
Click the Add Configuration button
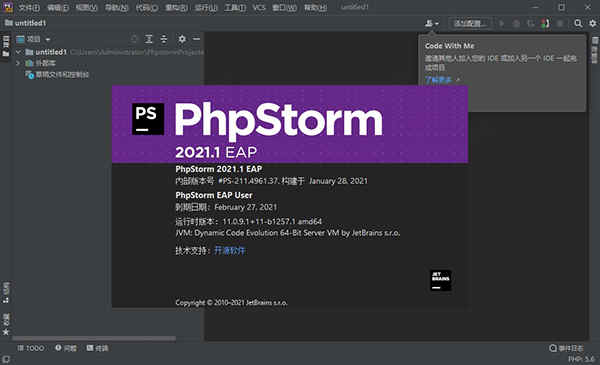pyautogui.click(x=470, y=24)
